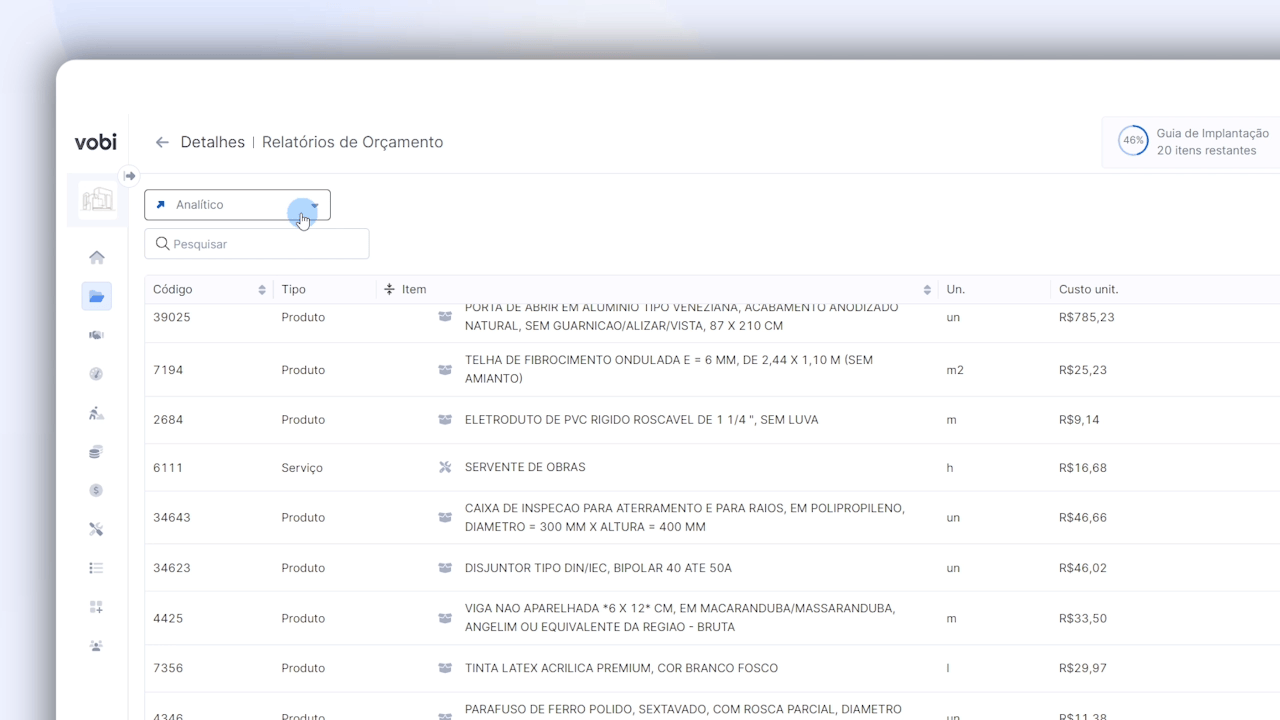
Task: Click the product icon for PORTA DE ABRIR
Action: pyautogui.click(x=445, y=317)
